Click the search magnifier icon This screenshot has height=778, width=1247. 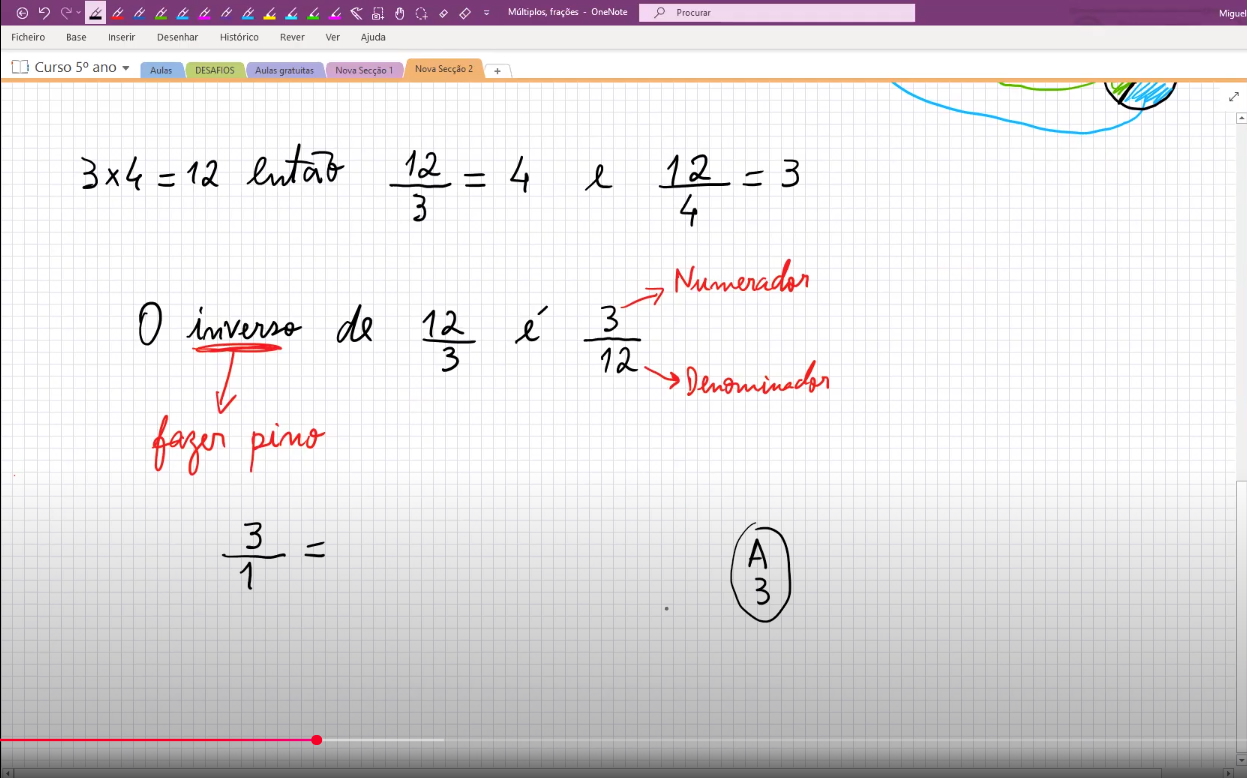660,13
